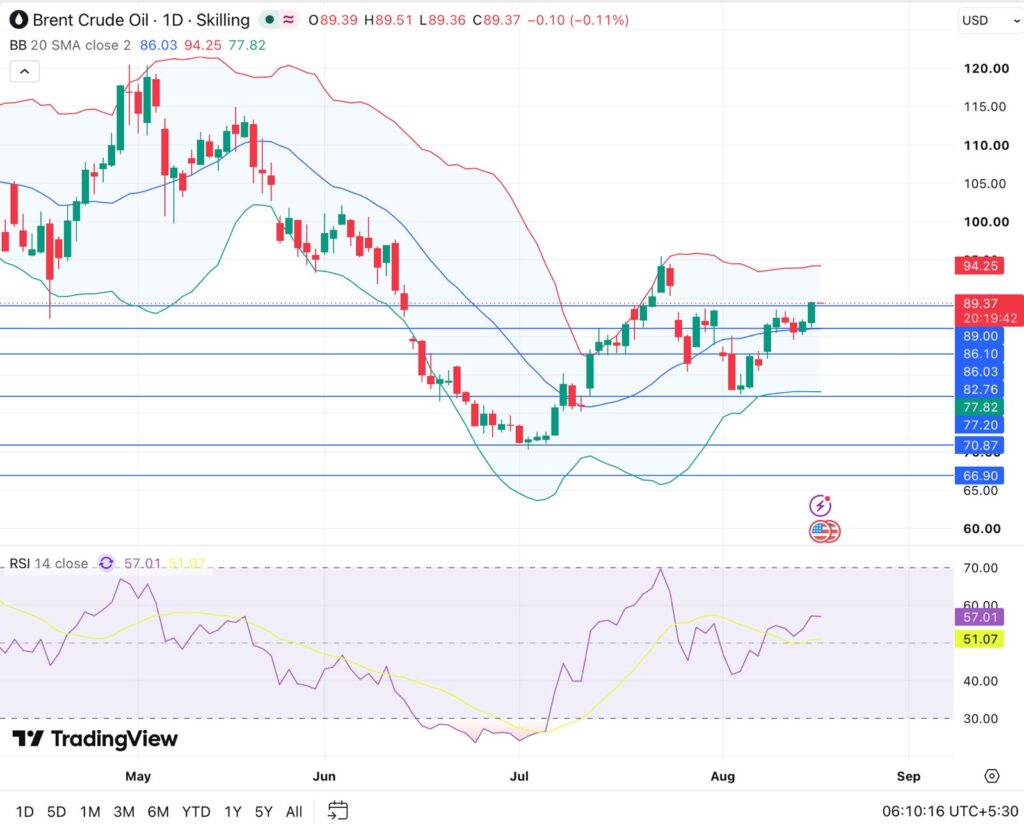The height and width of the screenshot is (831, 1024).
Task: Click the Brent Crude Oil symbol logo
Action: click(x=19, y=20)
